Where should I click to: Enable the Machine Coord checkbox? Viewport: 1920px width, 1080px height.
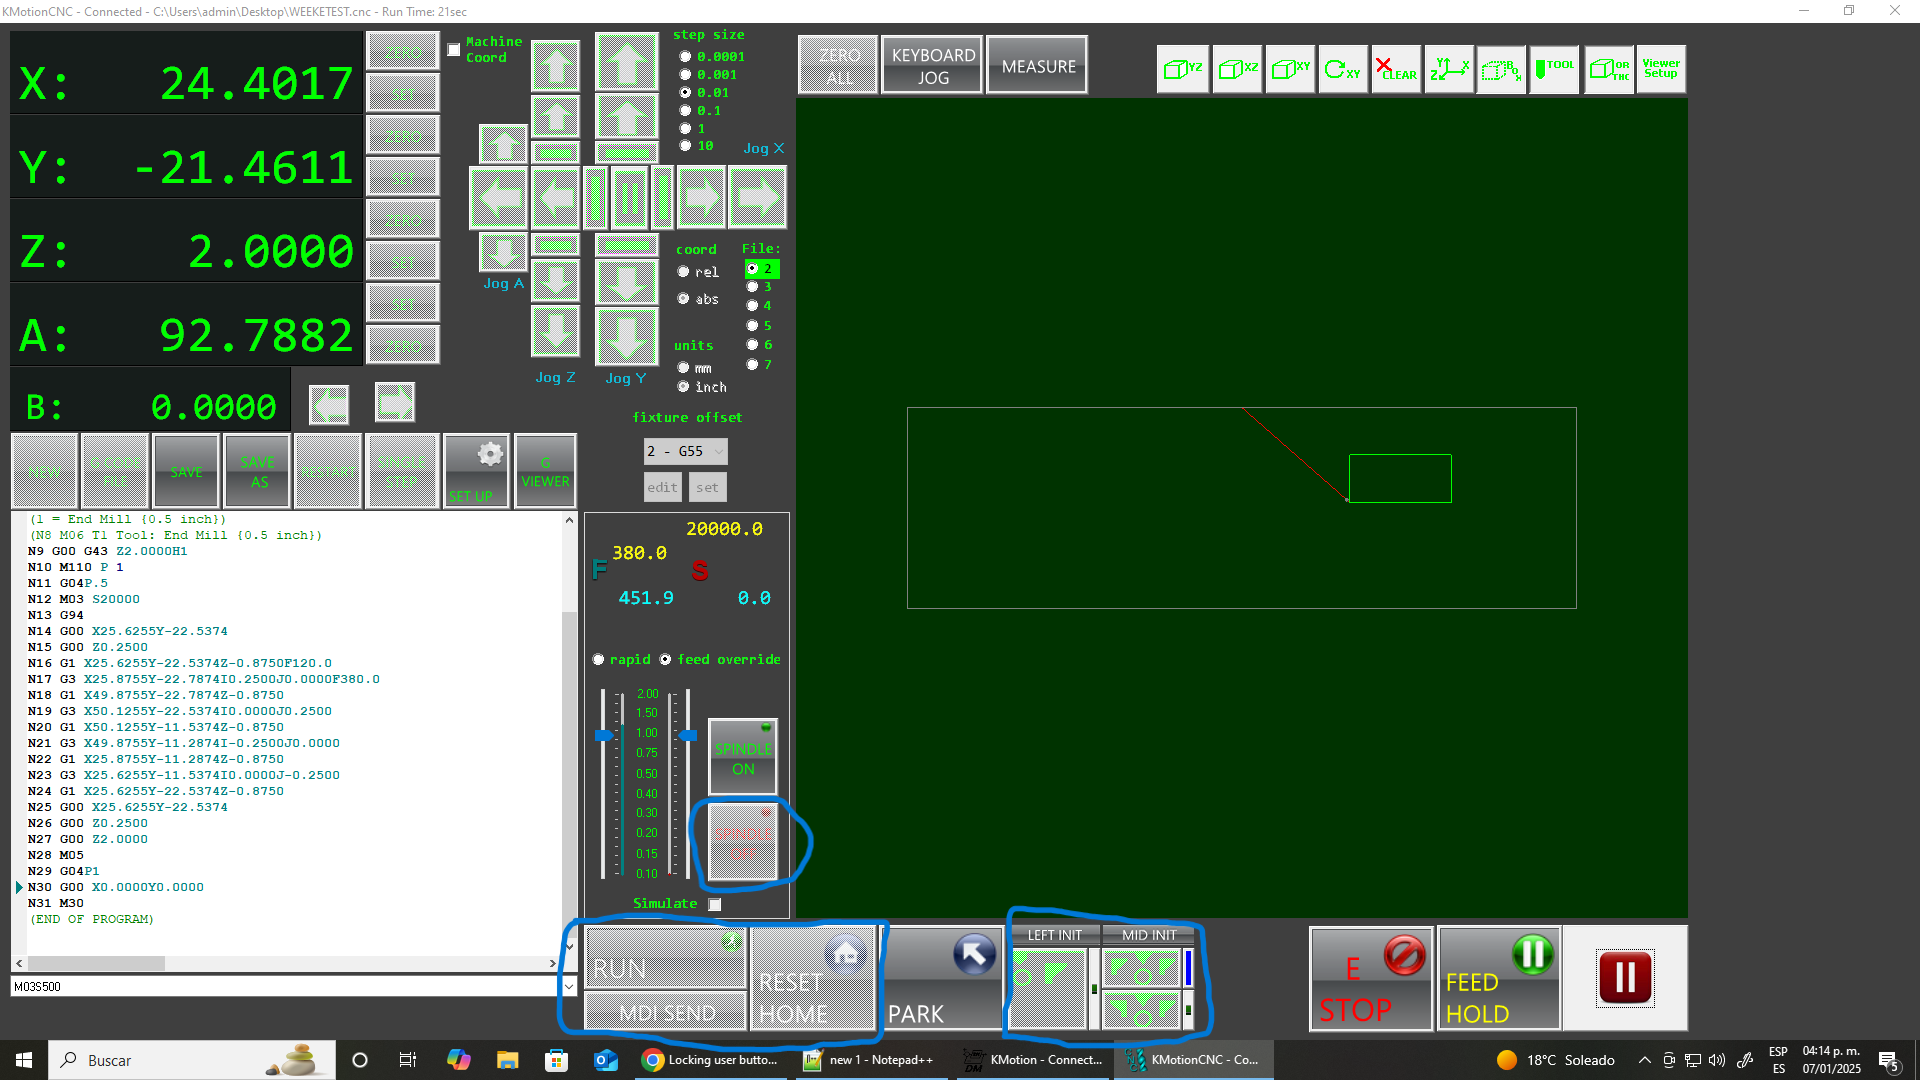click(454, 49)
